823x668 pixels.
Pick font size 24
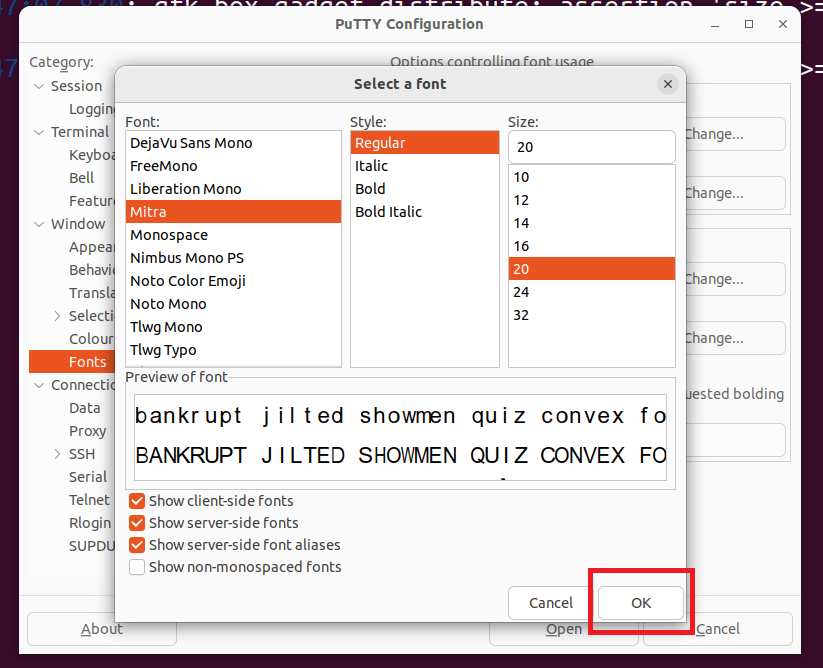592,292
